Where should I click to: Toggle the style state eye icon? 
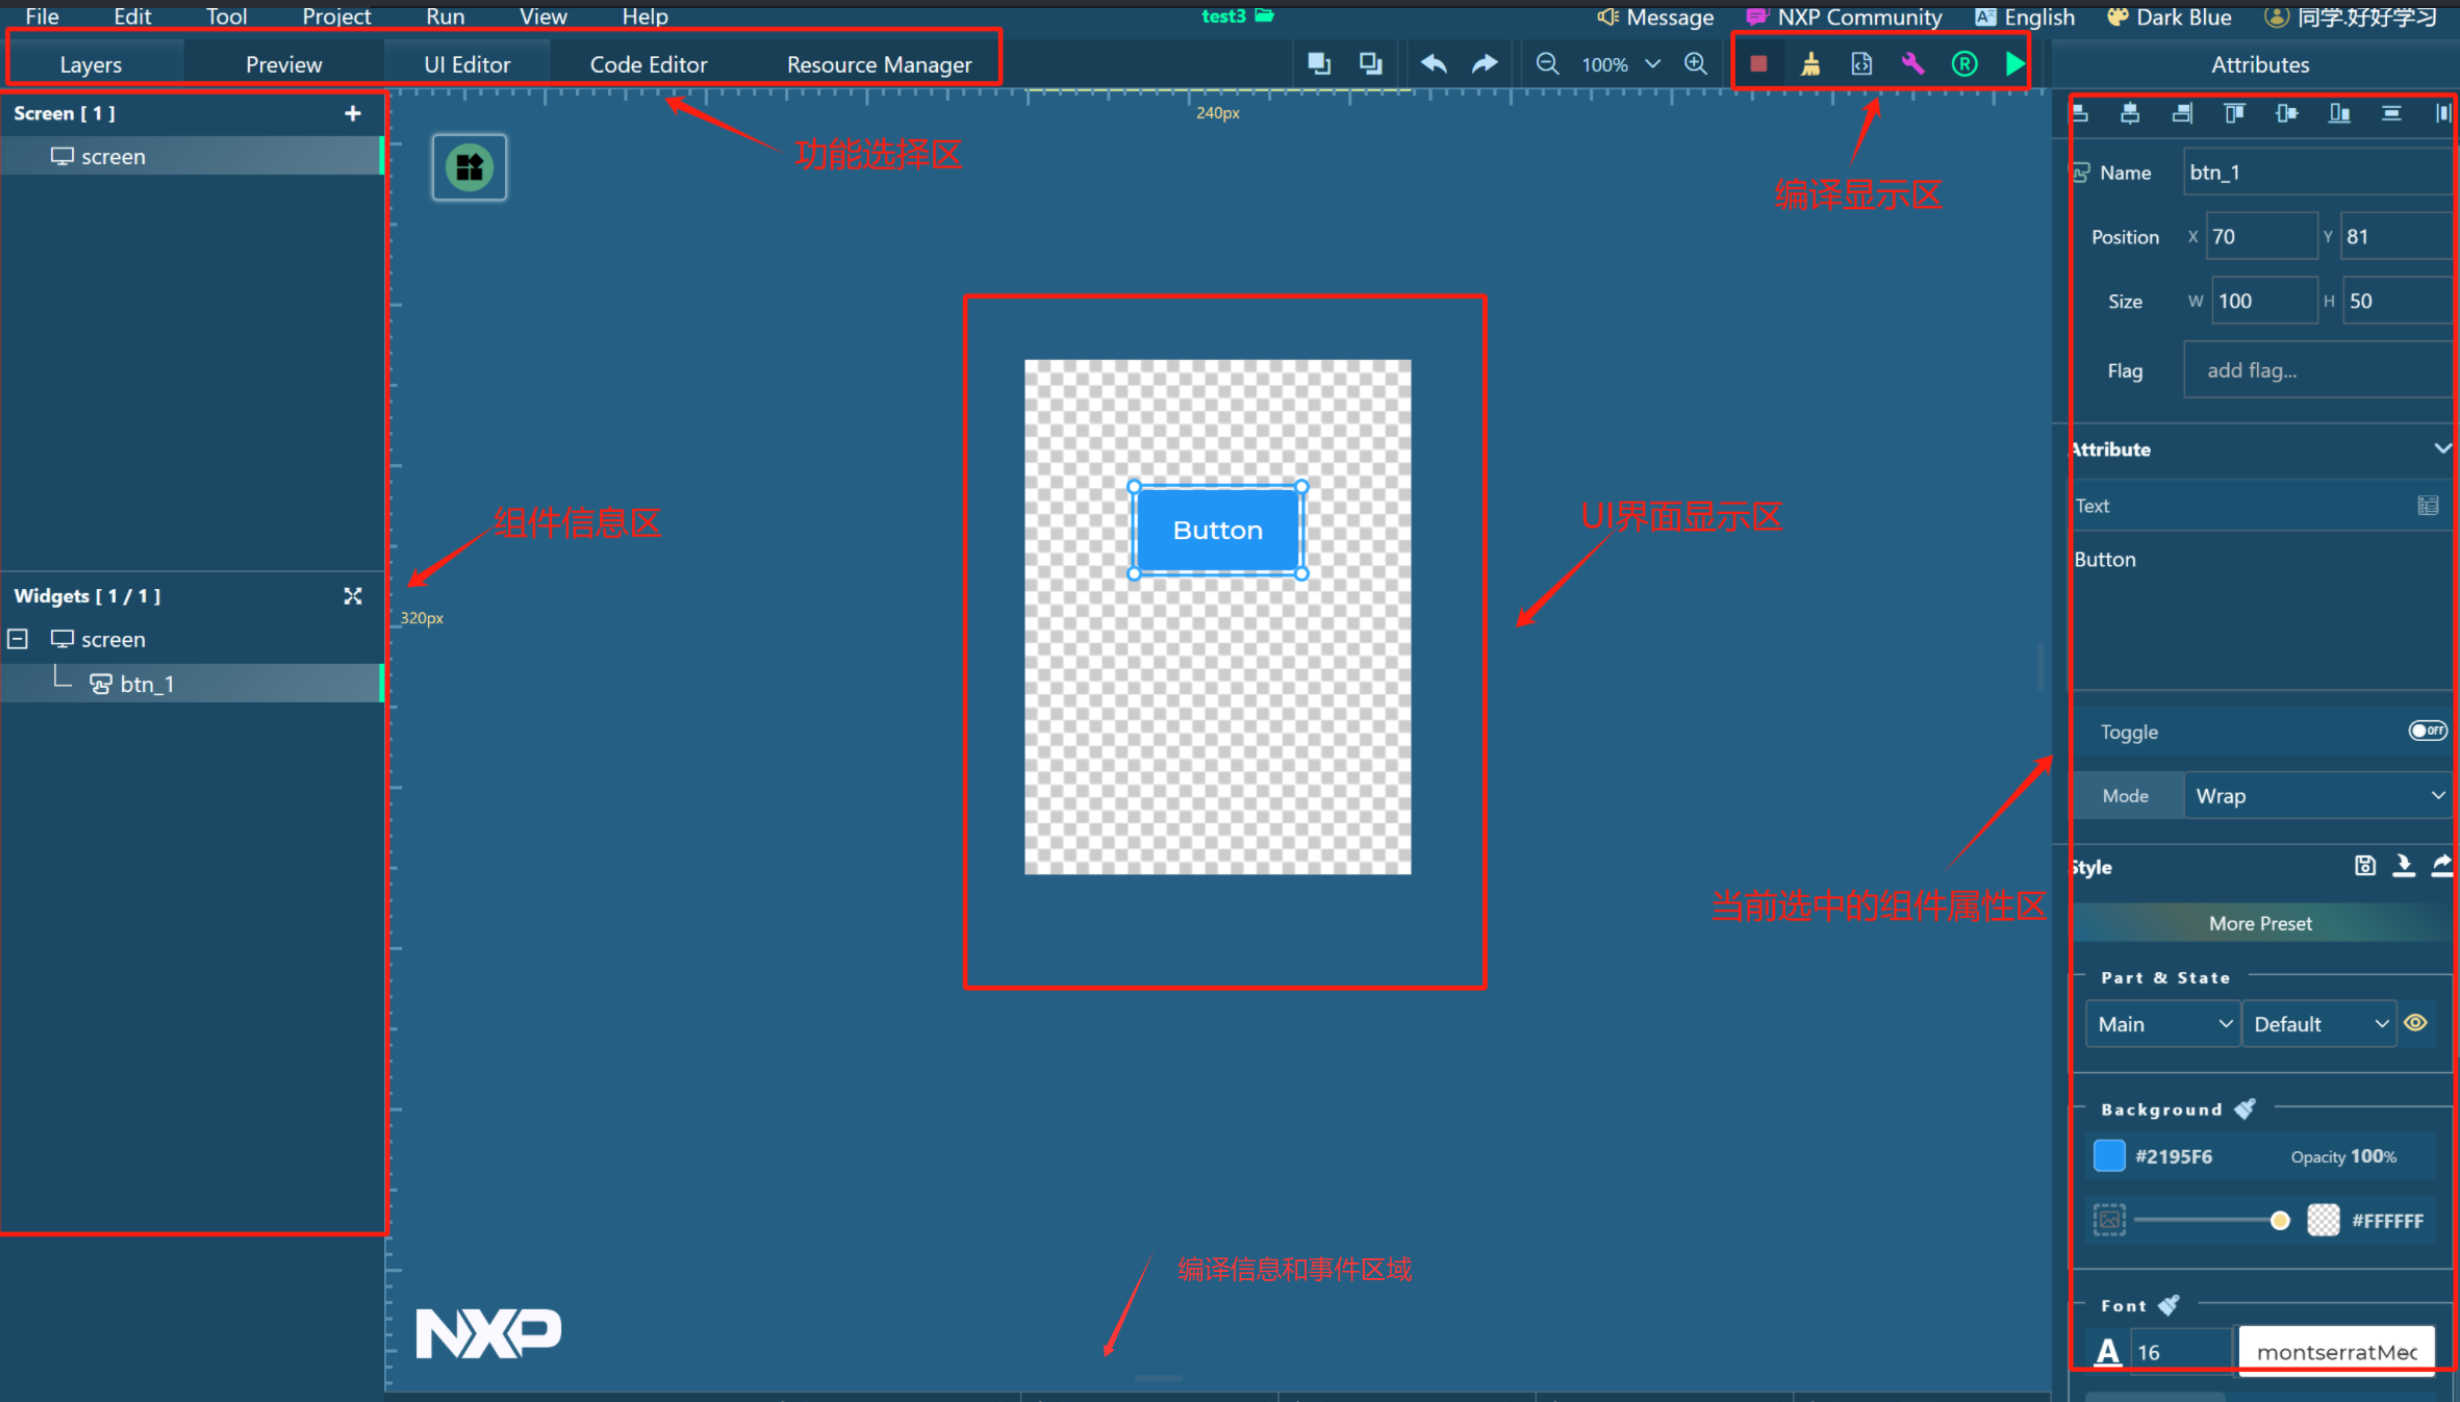[2416, 1023]
